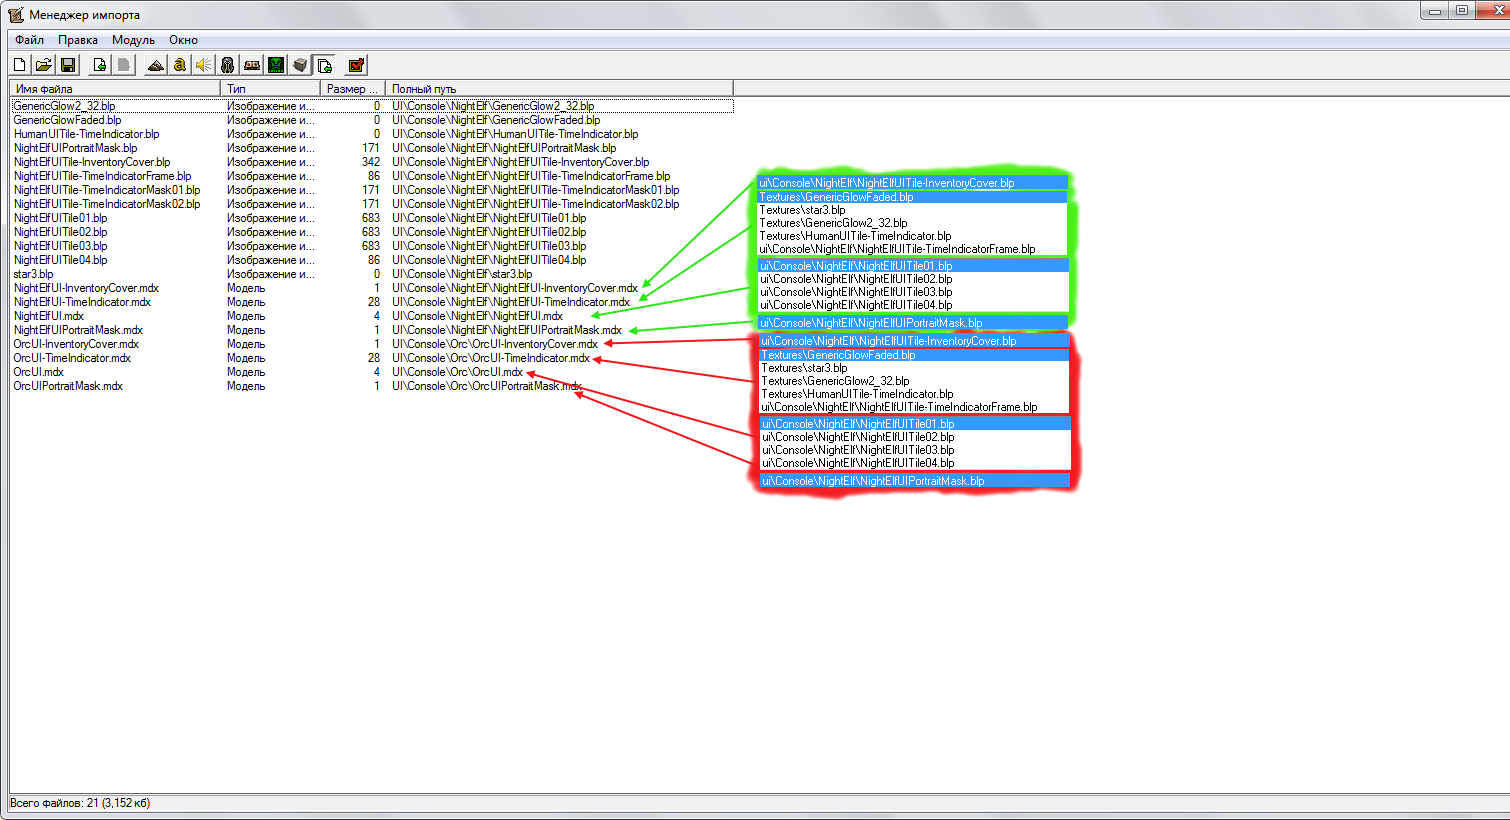
Task: Click the application icon in the title bar
Action: click(16, 15)
